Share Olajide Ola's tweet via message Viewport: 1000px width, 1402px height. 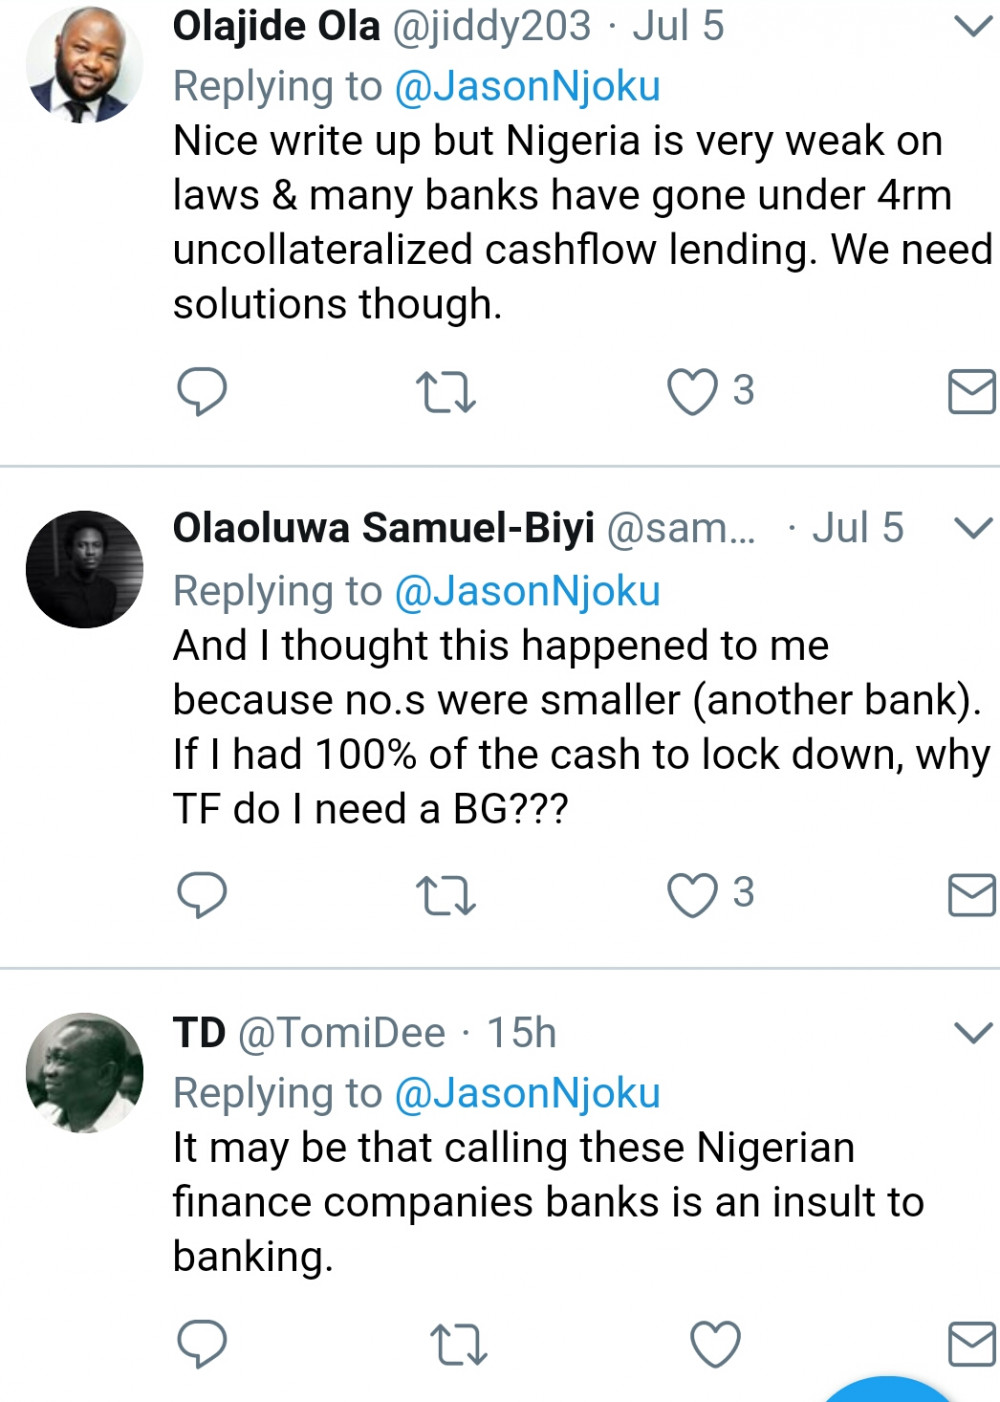[972, 391]
